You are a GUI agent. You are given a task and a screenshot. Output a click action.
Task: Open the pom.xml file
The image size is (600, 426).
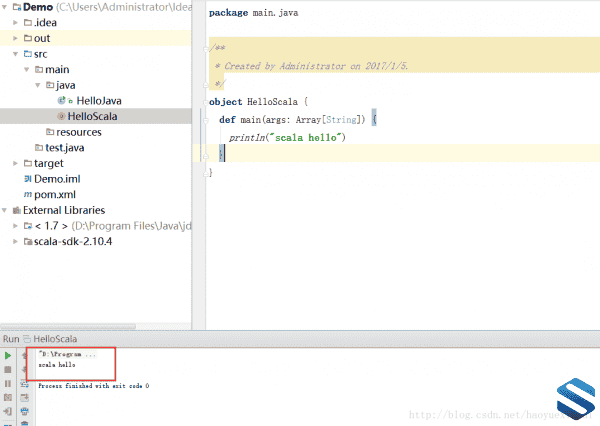click(55, 194)
